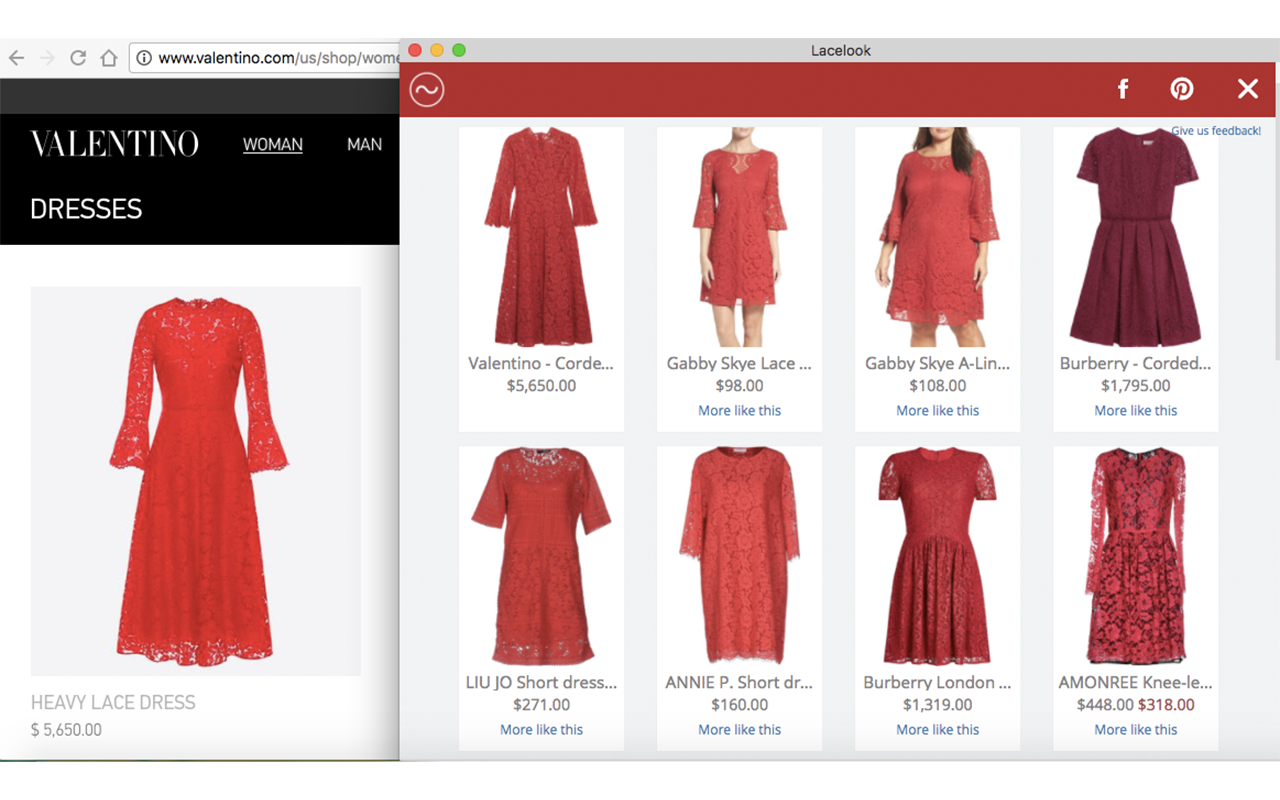Open the LIU JO Short dress thumbnail
This screenshot has width=1280, height=800.
[541, 555]
